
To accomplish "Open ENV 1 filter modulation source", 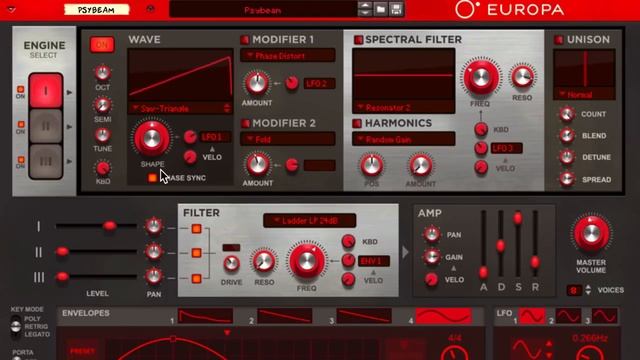I will click(x=373, y=261).
